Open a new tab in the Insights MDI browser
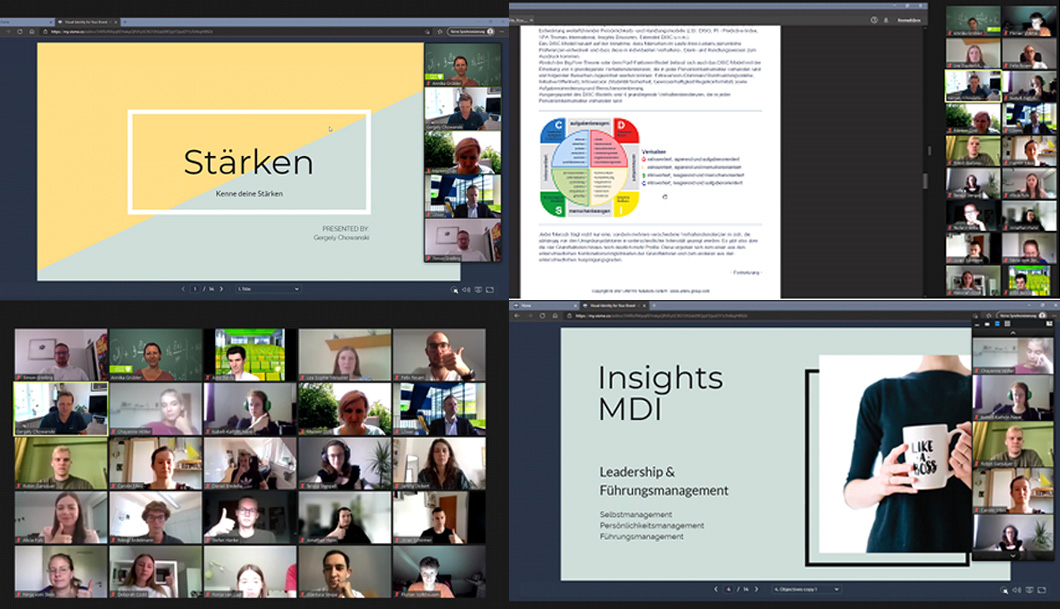This screenshot has width=1060, height=609. [654, 306]
